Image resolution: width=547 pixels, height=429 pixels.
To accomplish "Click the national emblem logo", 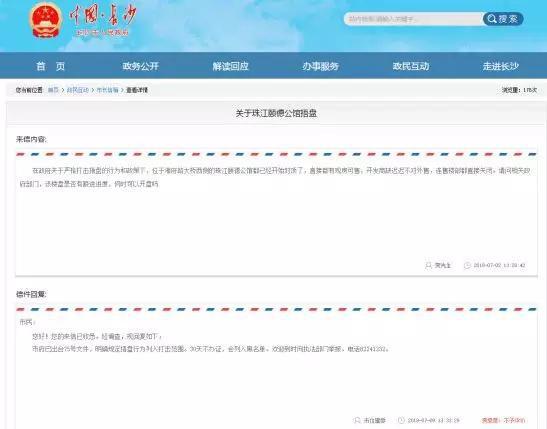I will click(x=46, y=20).
